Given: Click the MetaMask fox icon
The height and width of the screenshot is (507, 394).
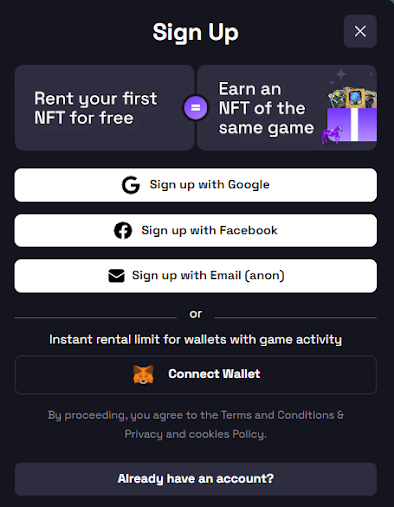Looking at the screenshot, I should tap(143, 374).
